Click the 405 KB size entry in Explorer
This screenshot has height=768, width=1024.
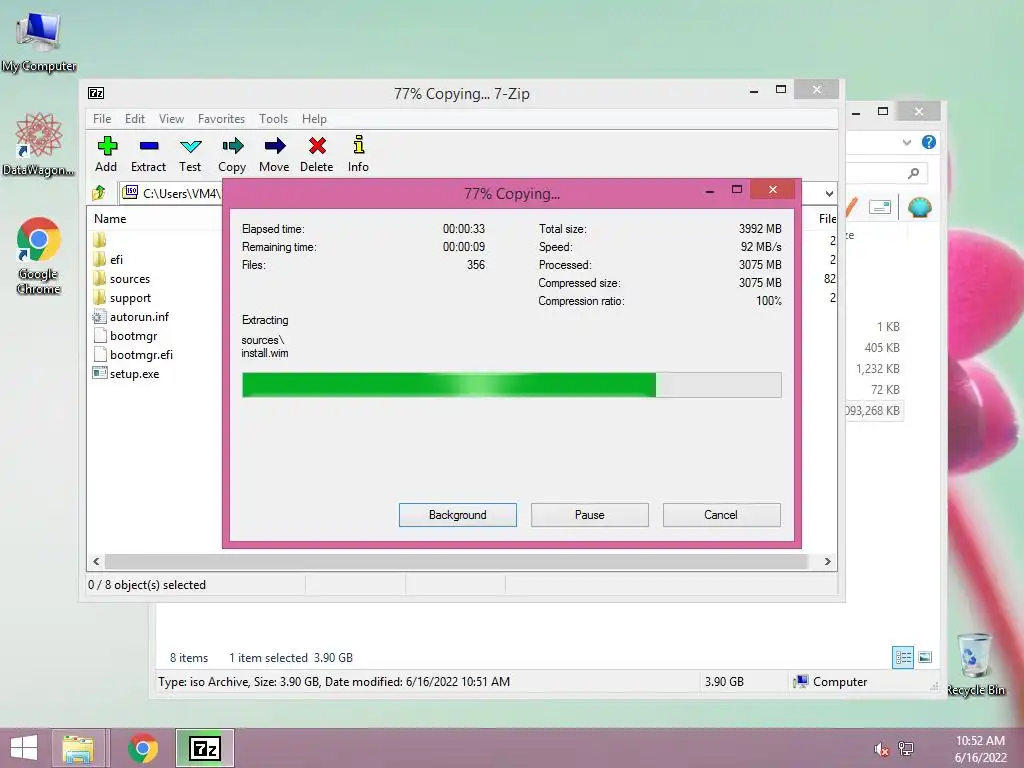(882, 348)
